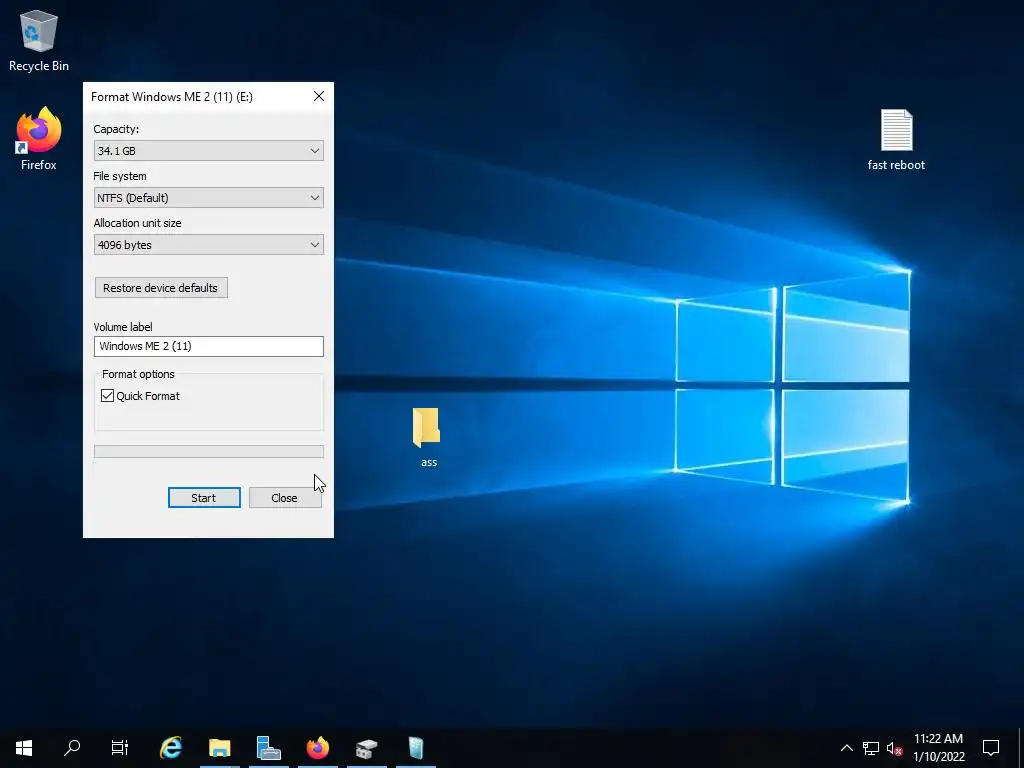The height and width of the screenshot is (768, 1024).
Task: Open the Allocation unit size dropdown
Action: click(209, 245)
